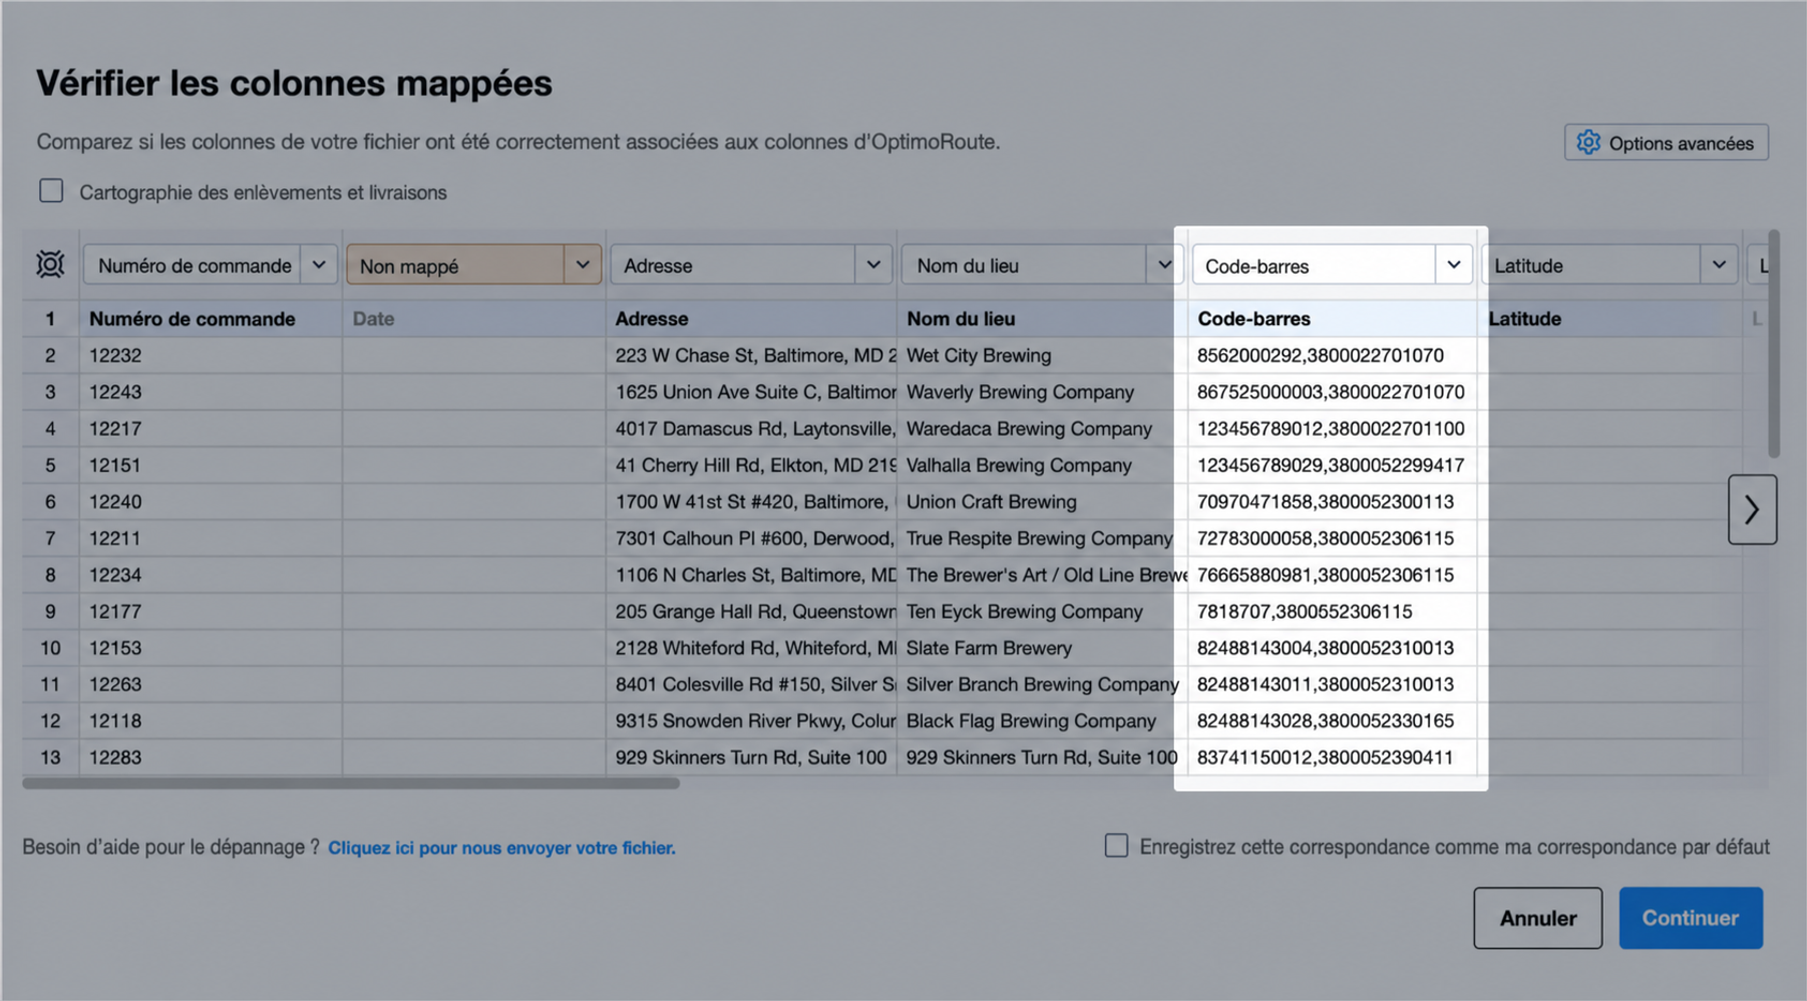The image size is (1807, 1001).
Task: Select order number cell 12177
Action: pyautogui.click(x=211, y=611)
